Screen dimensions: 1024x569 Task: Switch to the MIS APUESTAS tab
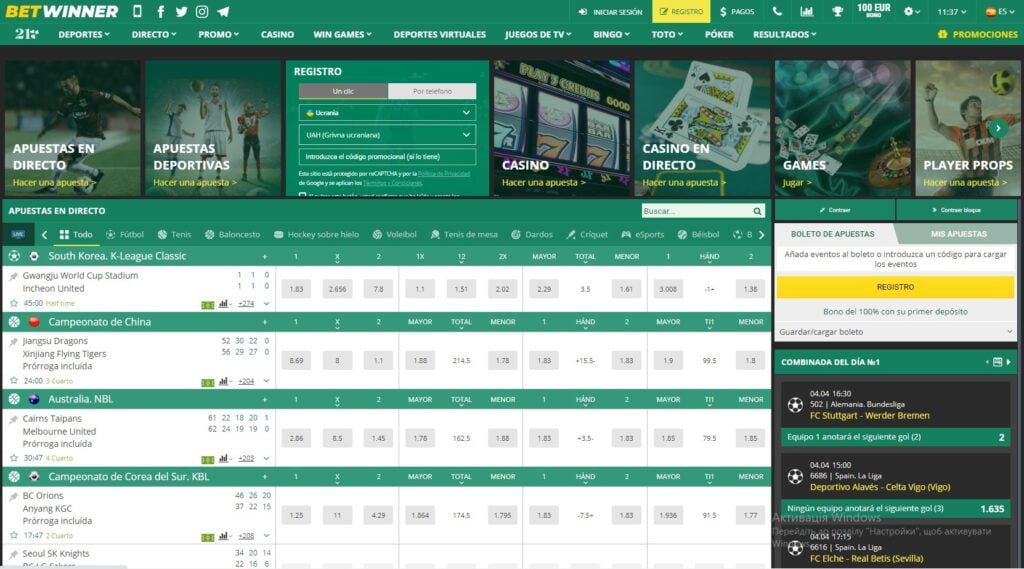pos(958,234)
